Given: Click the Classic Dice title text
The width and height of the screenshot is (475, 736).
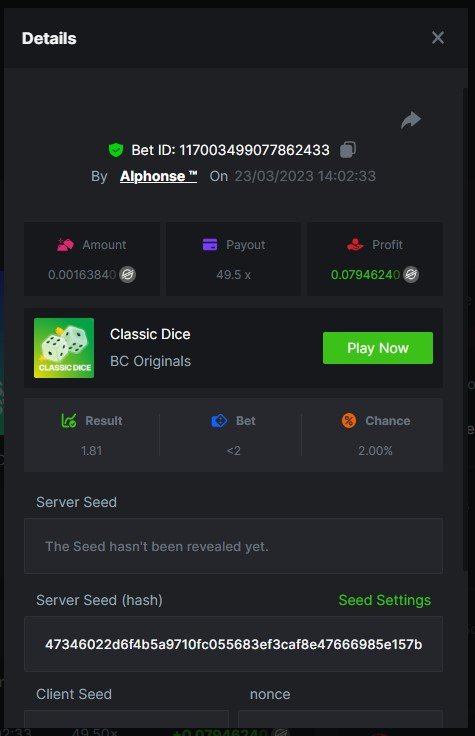Looking at the screenshot, I should pos(150,334).
